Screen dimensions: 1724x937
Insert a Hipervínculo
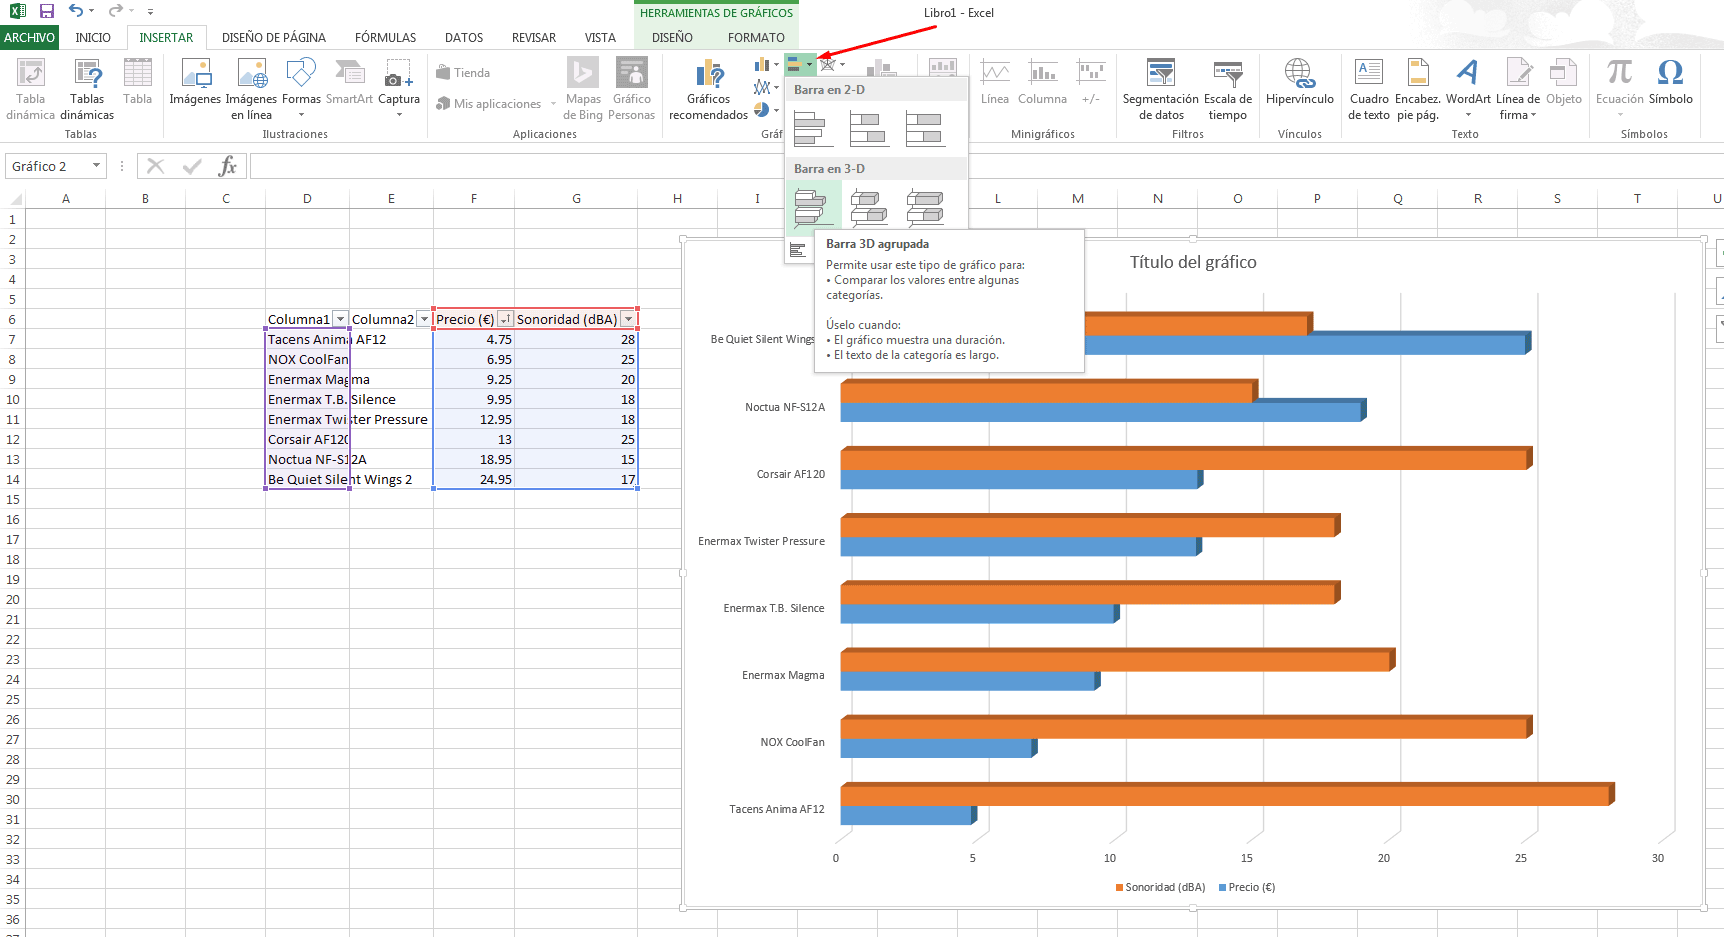coord(1299,82)
